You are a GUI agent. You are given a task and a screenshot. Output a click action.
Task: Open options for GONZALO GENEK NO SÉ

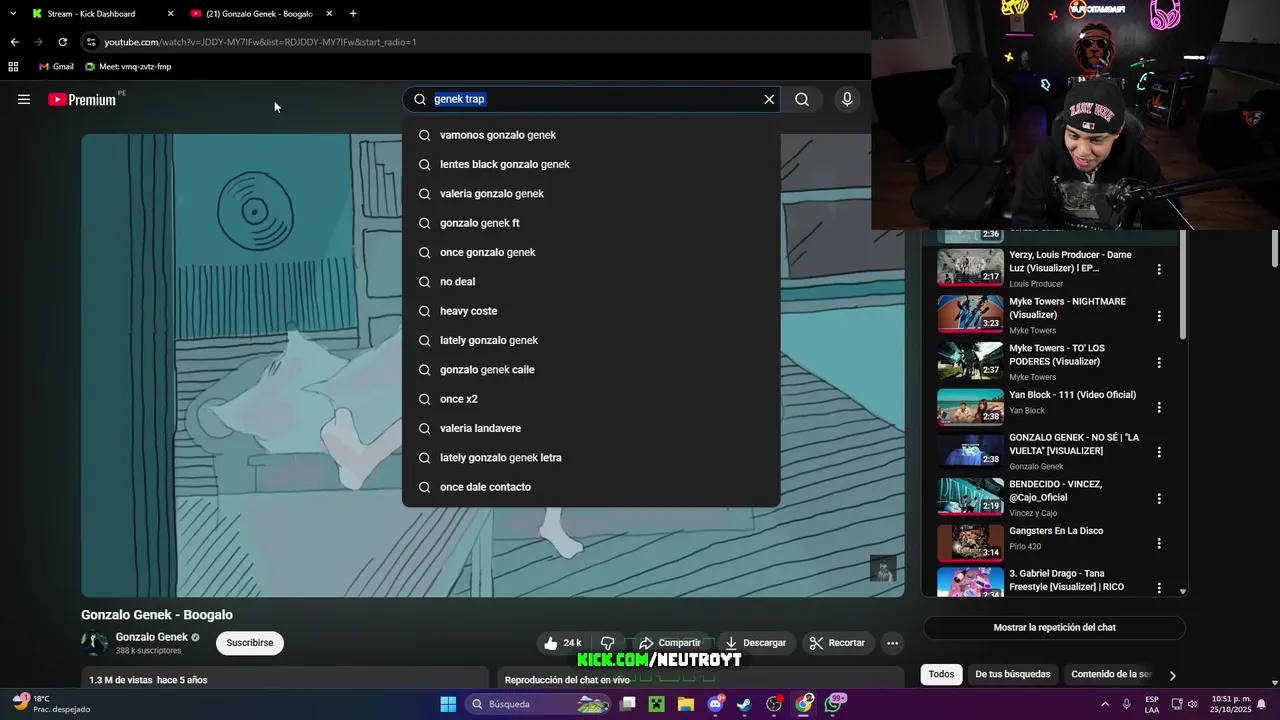coord(1159,452)
